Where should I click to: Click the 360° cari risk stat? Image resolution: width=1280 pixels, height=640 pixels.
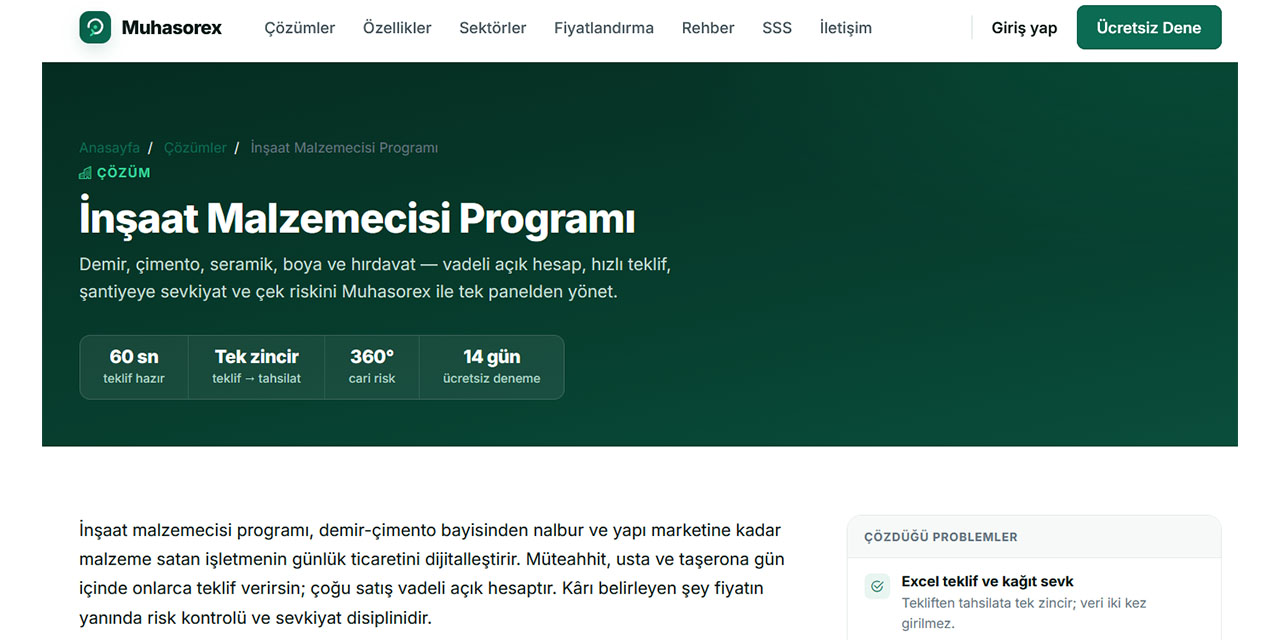point(372,367)
